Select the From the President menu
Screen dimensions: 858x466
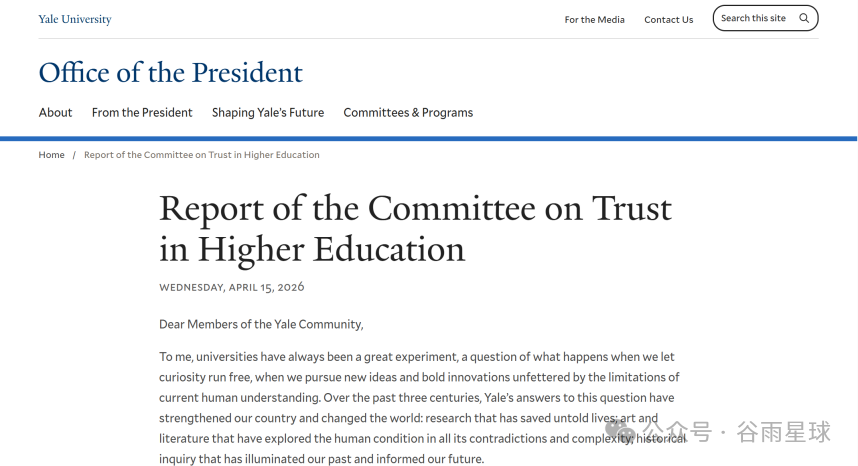coord(142,112)
